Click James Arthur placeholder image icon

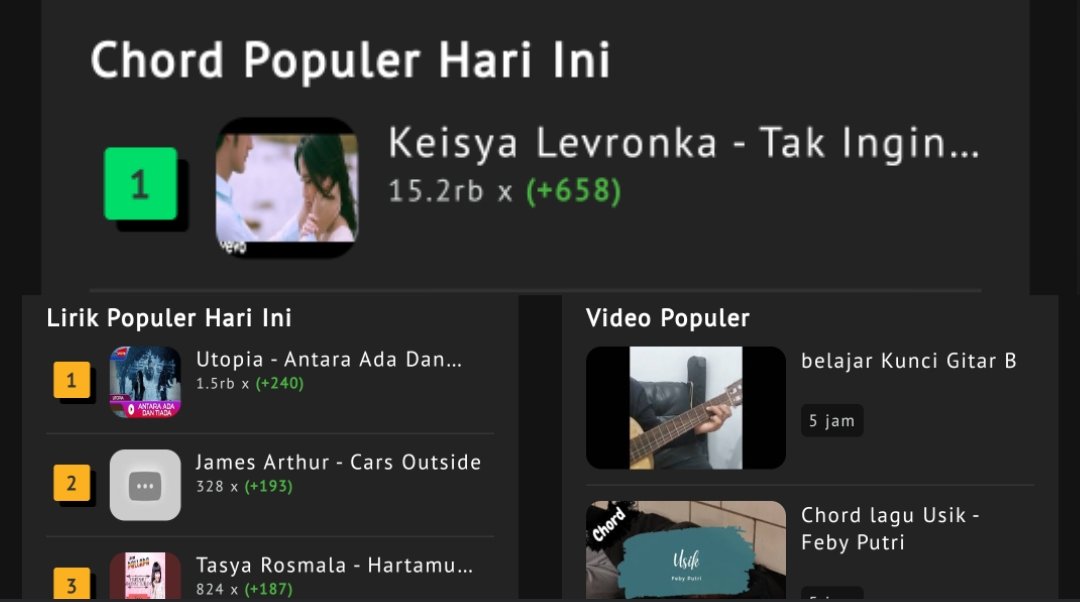point(145,485)
